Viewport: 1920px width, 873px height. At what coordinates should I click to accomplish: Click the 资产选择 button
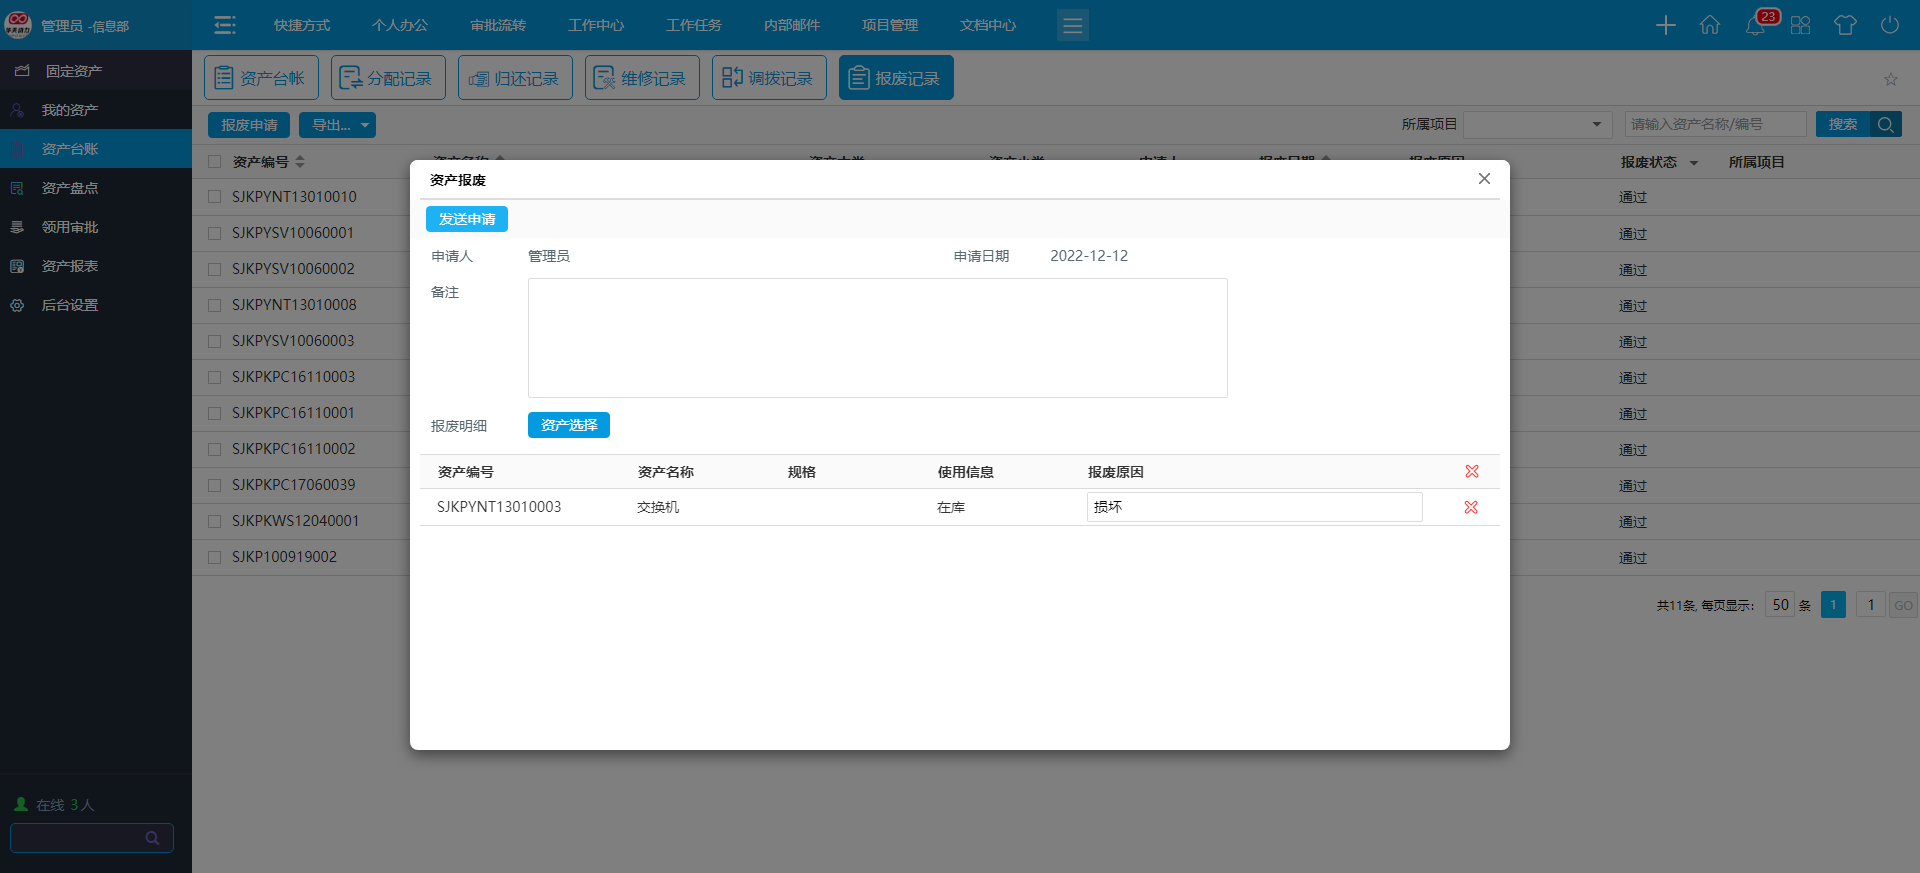[568, 425]
